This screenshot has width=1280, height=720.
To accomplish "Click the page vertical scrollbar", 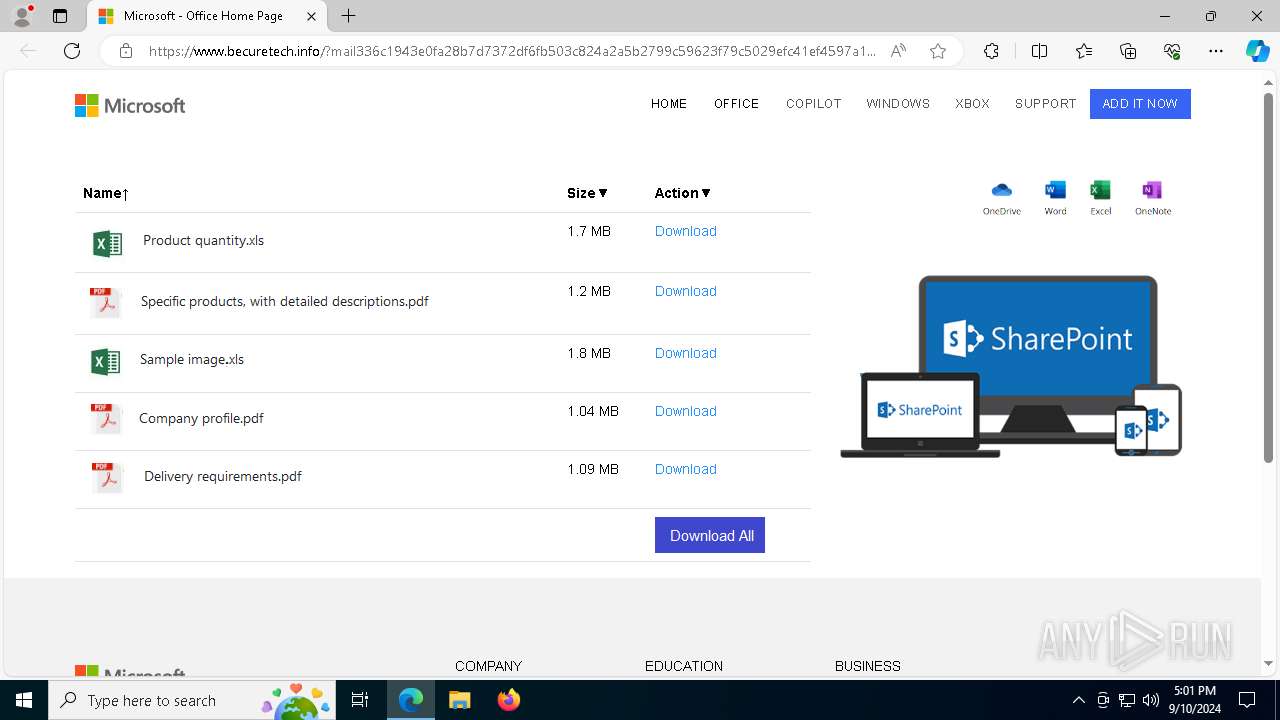I will click(x=1268, y=277).
